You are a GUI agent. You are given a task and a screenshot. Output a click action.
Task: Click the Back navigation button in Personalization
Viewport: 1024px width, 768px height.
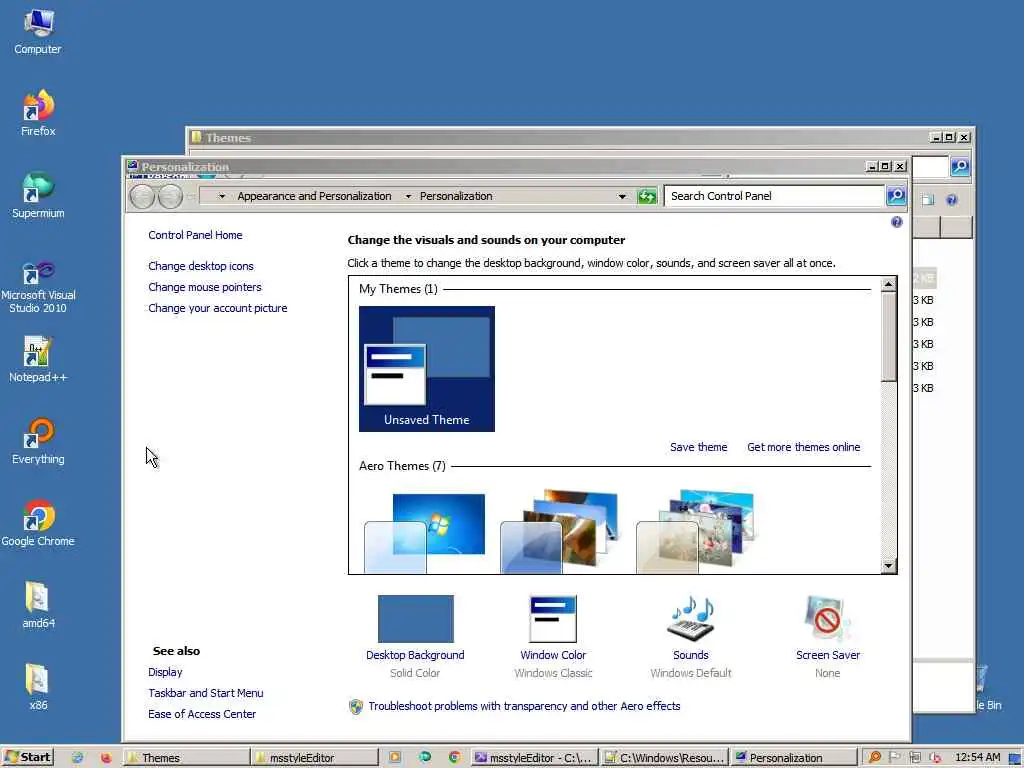tap(142, 197)
